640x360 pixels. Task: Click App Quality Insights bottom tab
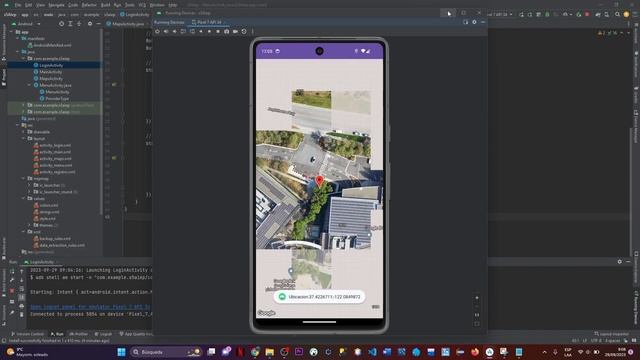(x=136, y=334)
